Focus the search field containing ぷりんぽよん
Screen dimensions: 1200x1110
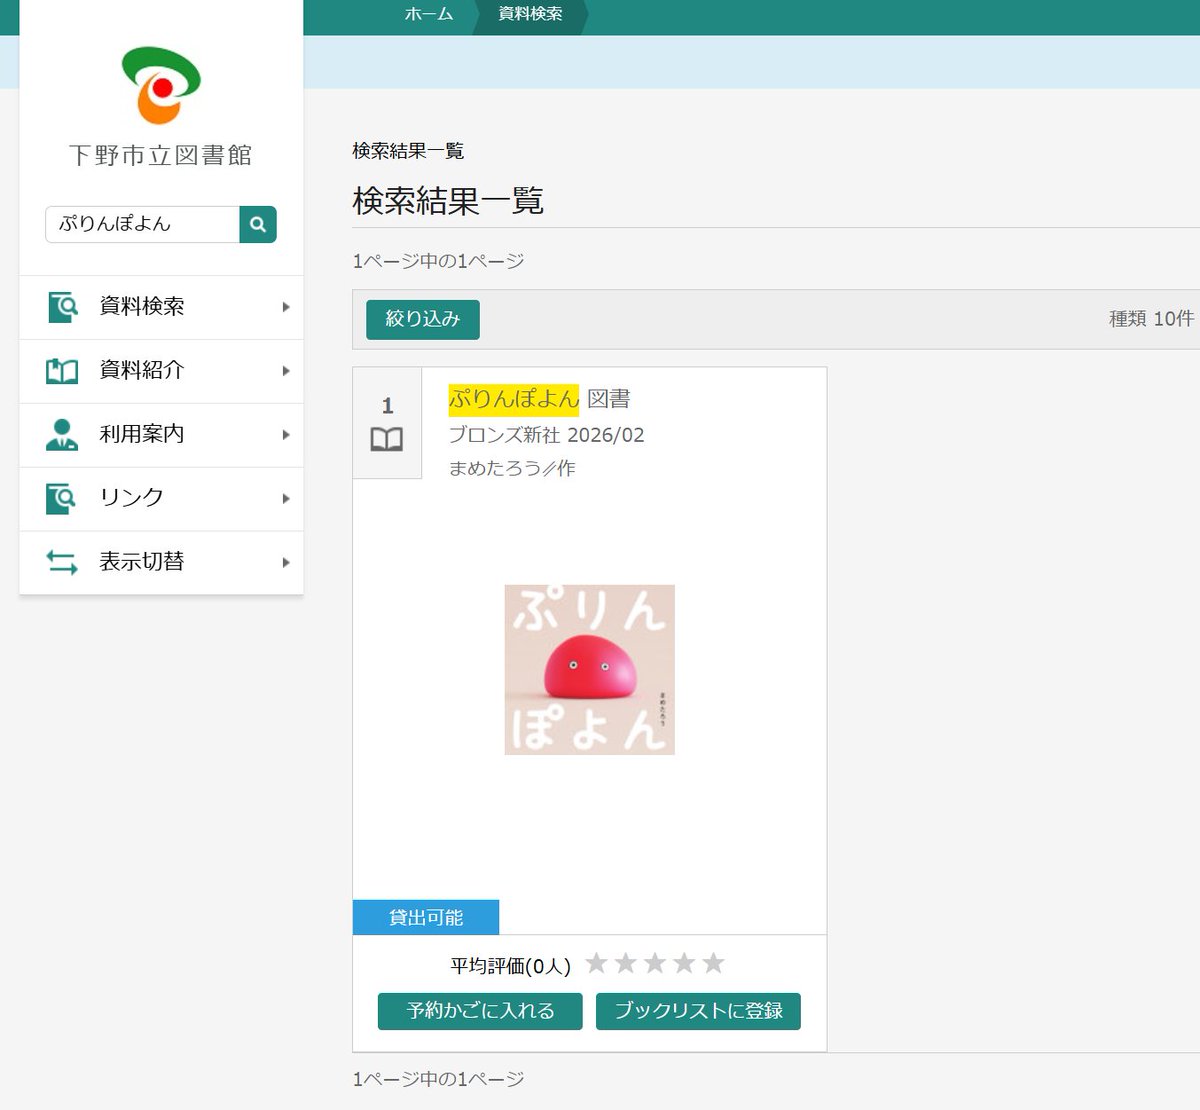(x=142, y=224)
